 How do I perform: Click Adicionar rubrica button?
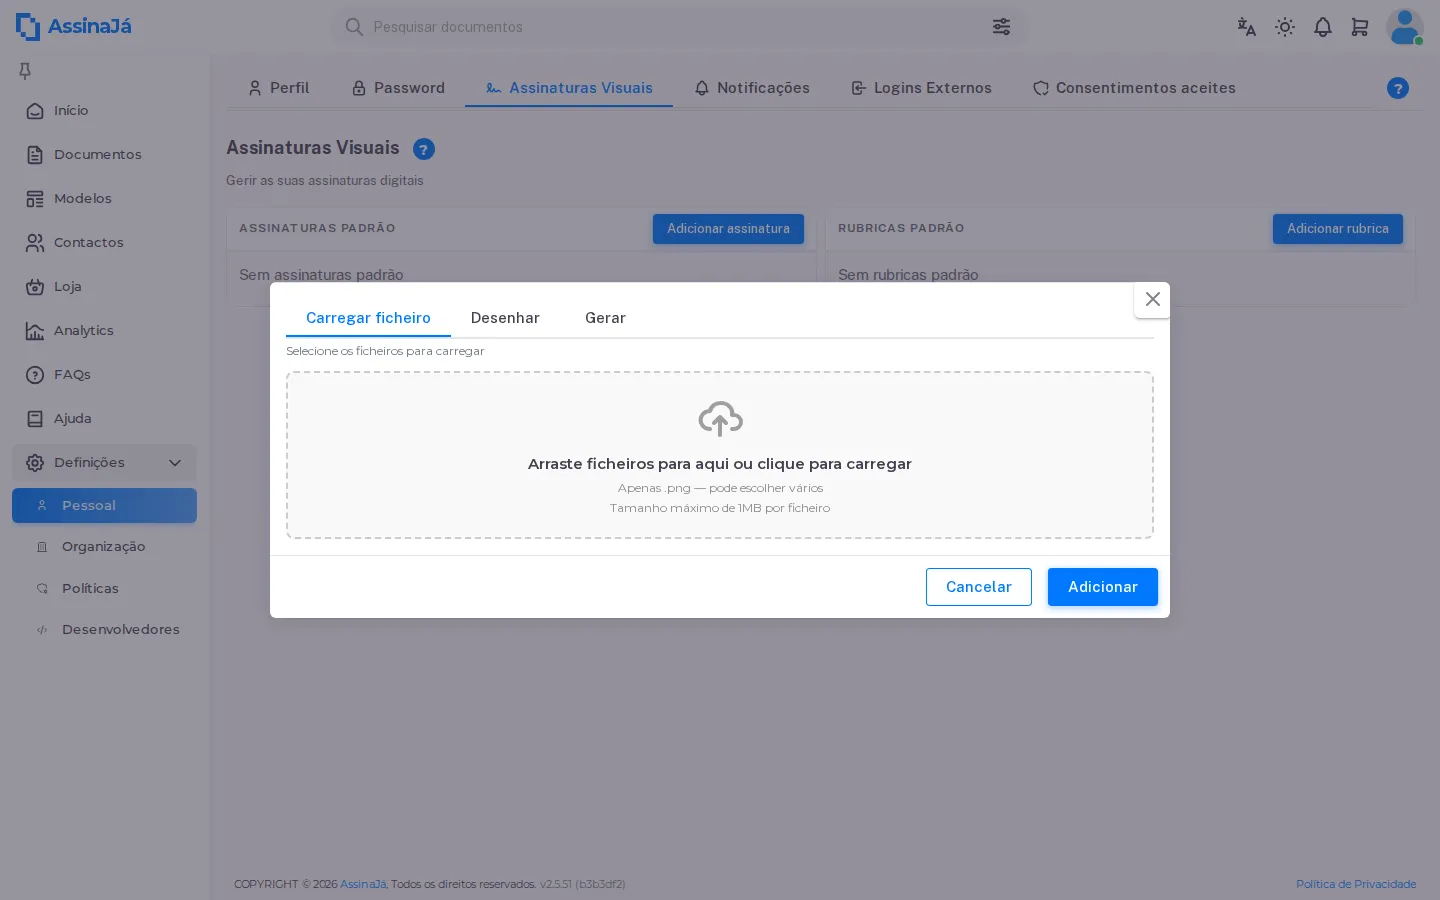click(1338, 229)
